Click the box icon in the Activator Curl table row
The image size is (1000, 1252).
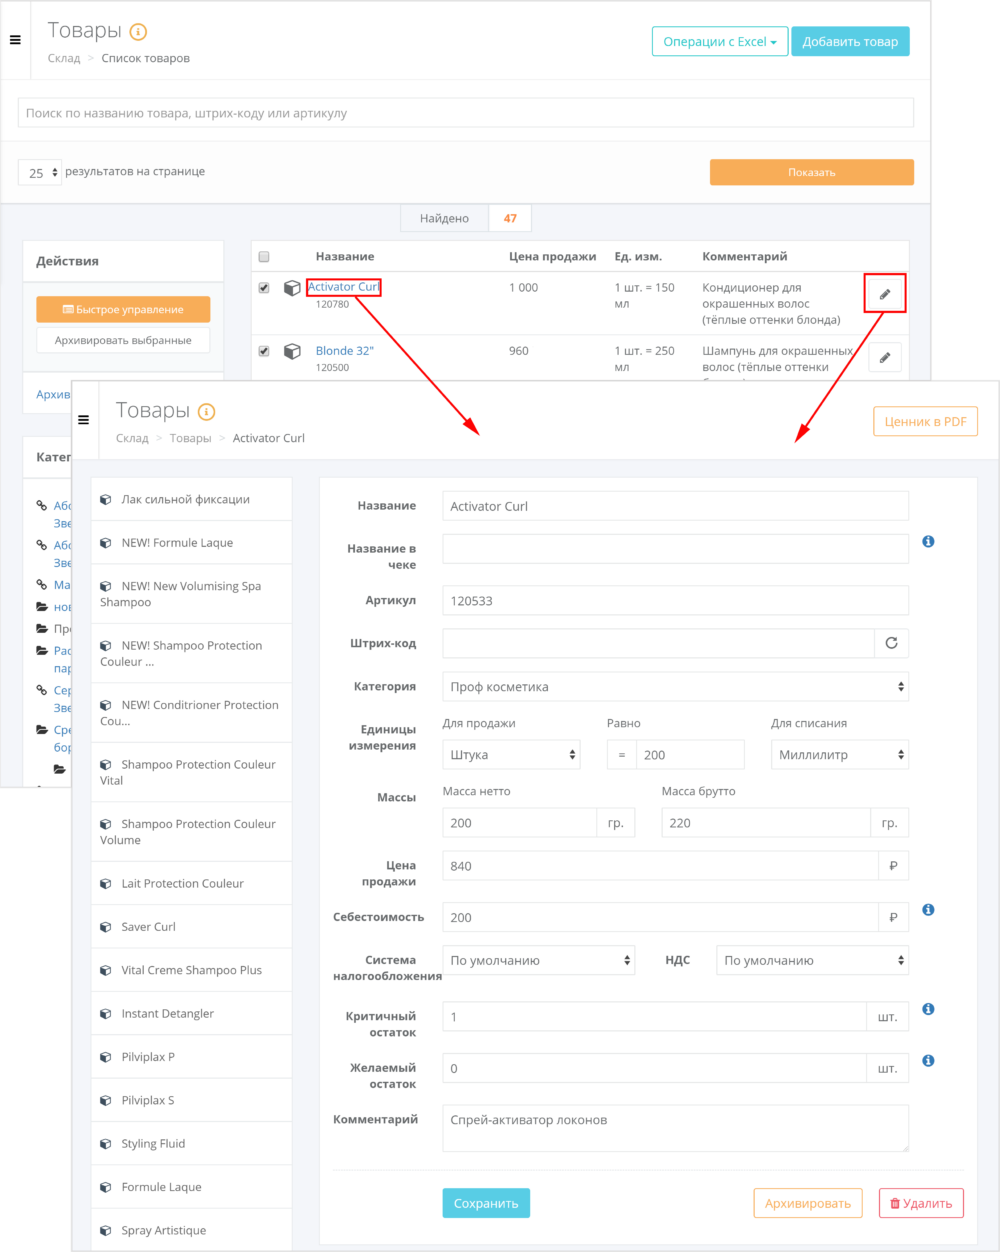coord(292,288)
